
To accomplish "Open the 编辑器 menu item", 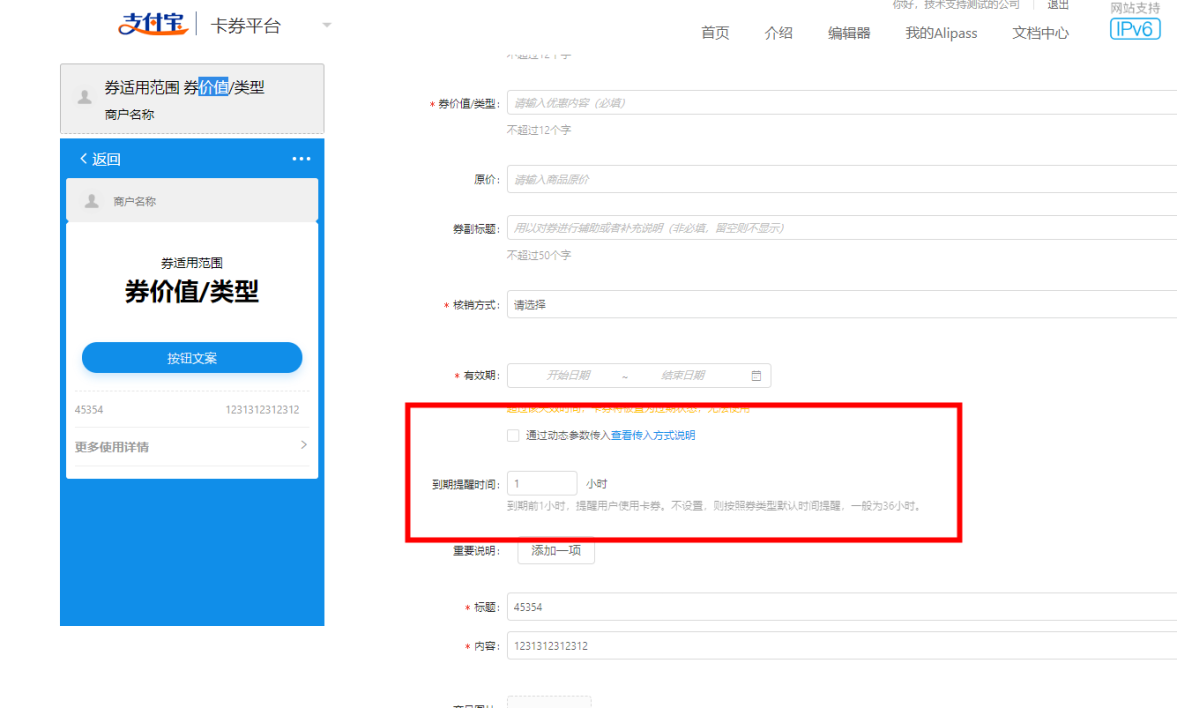I will point(849,33).
